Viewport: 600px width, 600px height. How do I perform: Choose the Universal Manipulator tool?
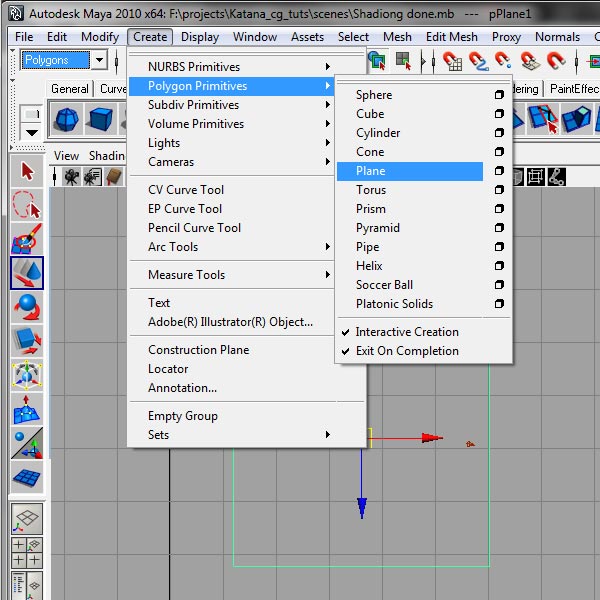click(x=27, y=375)
